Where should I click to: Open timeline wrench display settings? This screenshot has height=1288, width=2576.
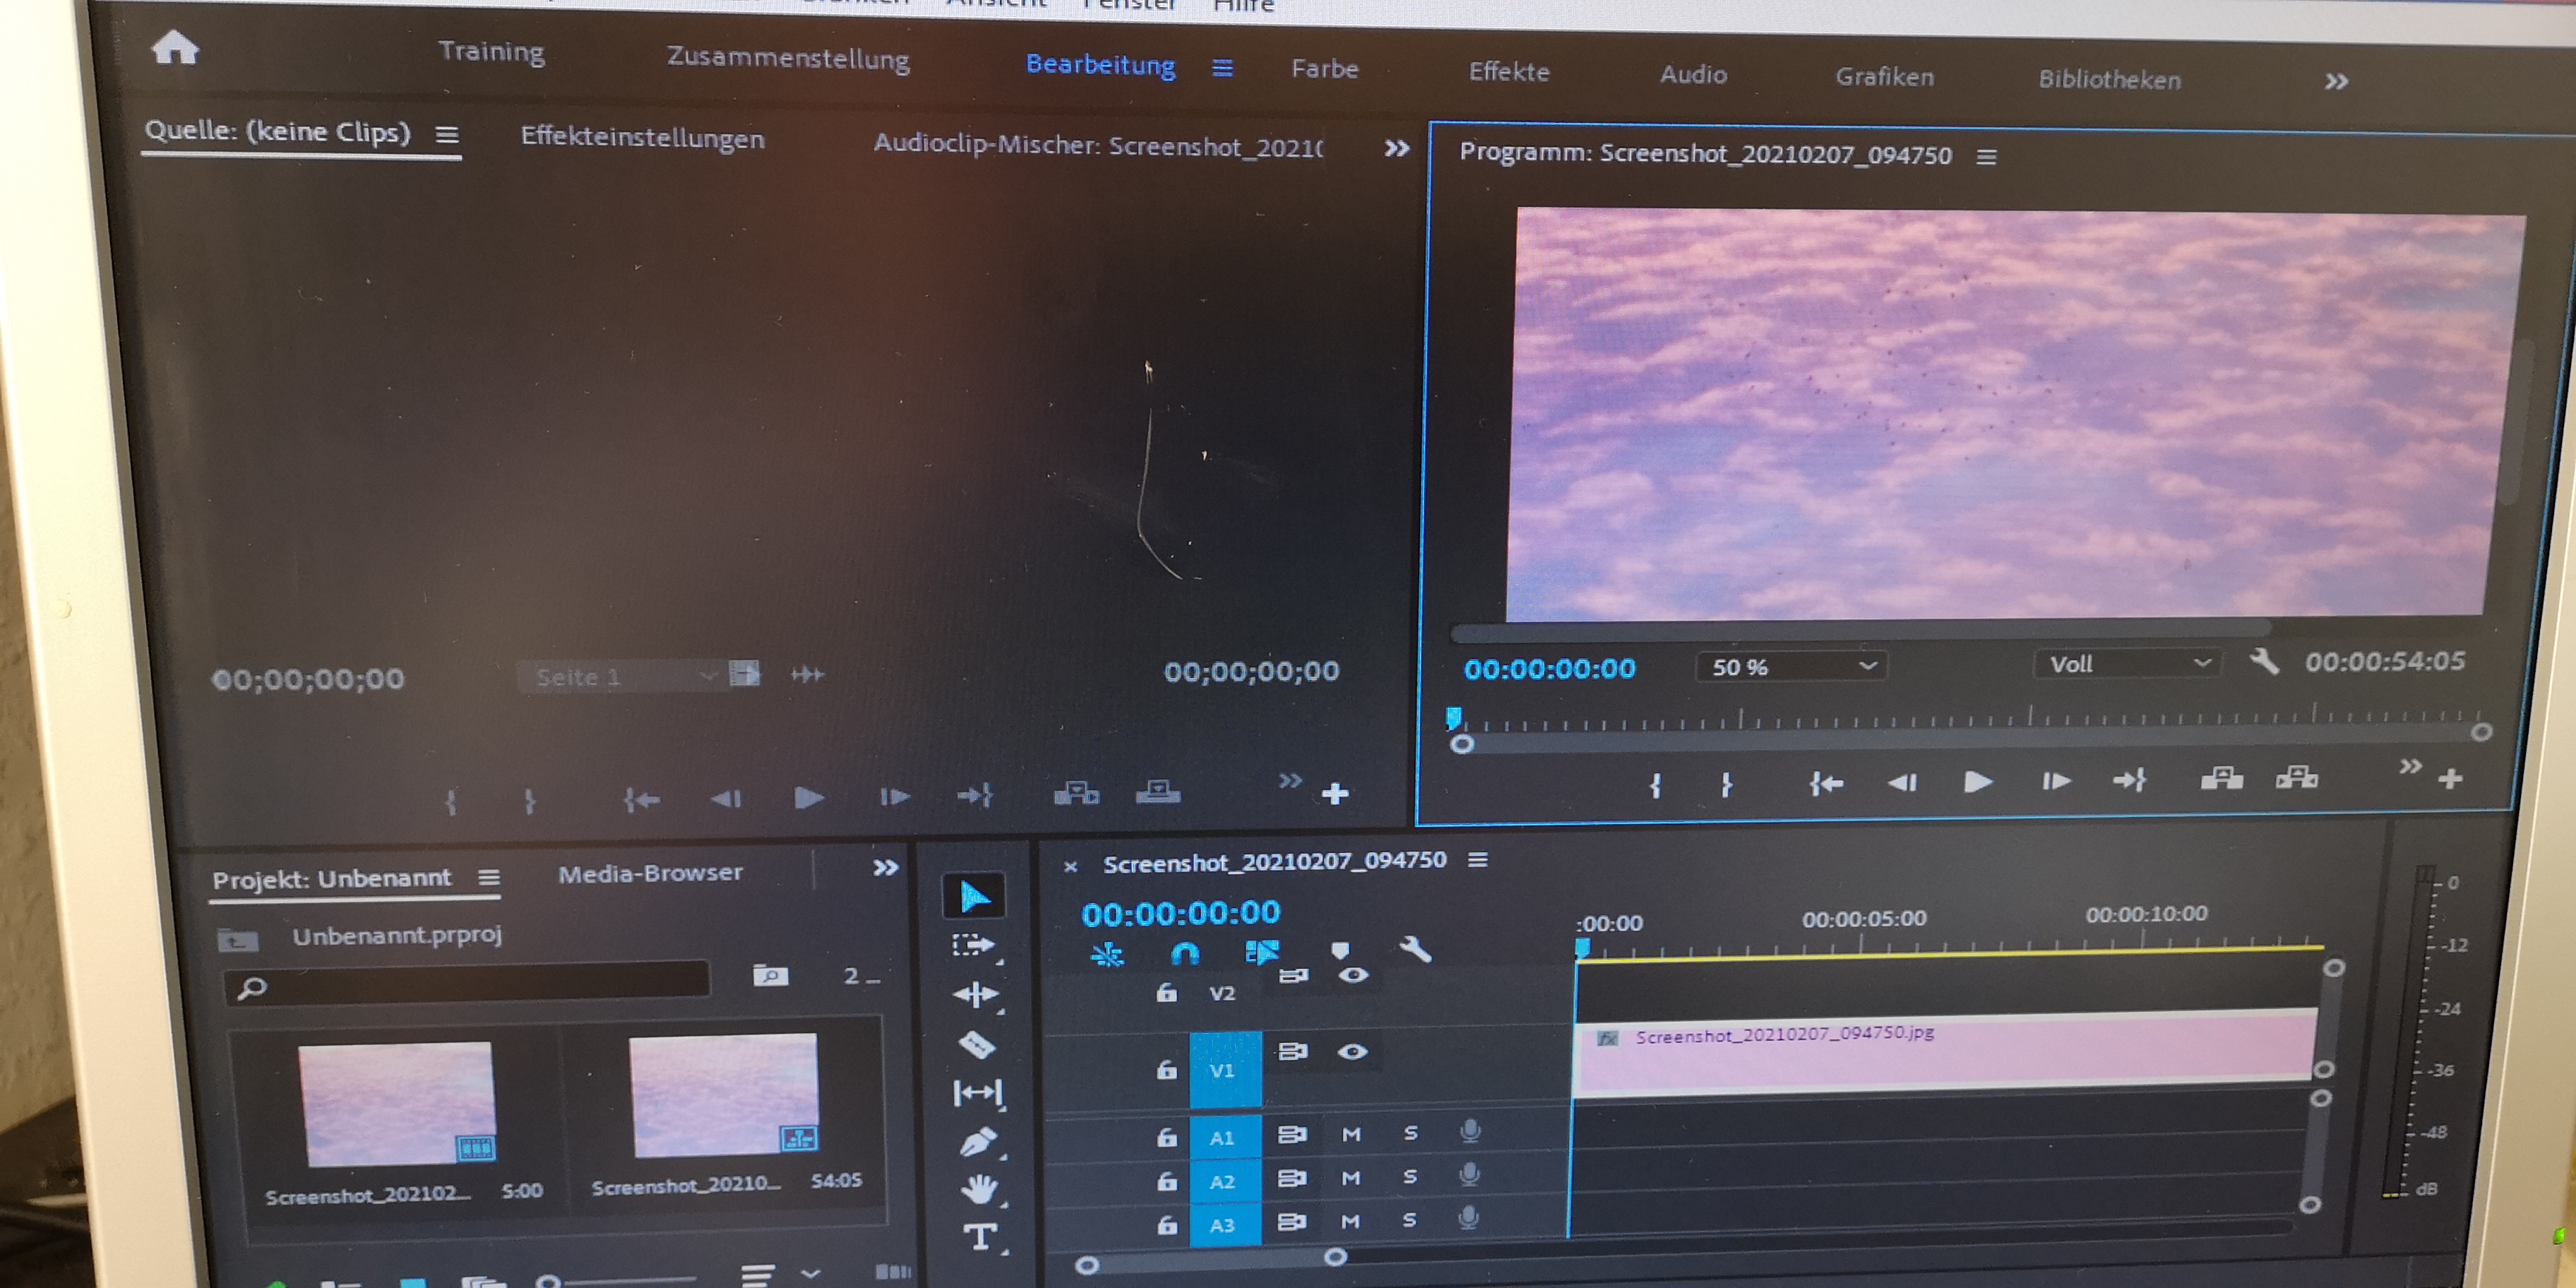[x=1415, y=948]
